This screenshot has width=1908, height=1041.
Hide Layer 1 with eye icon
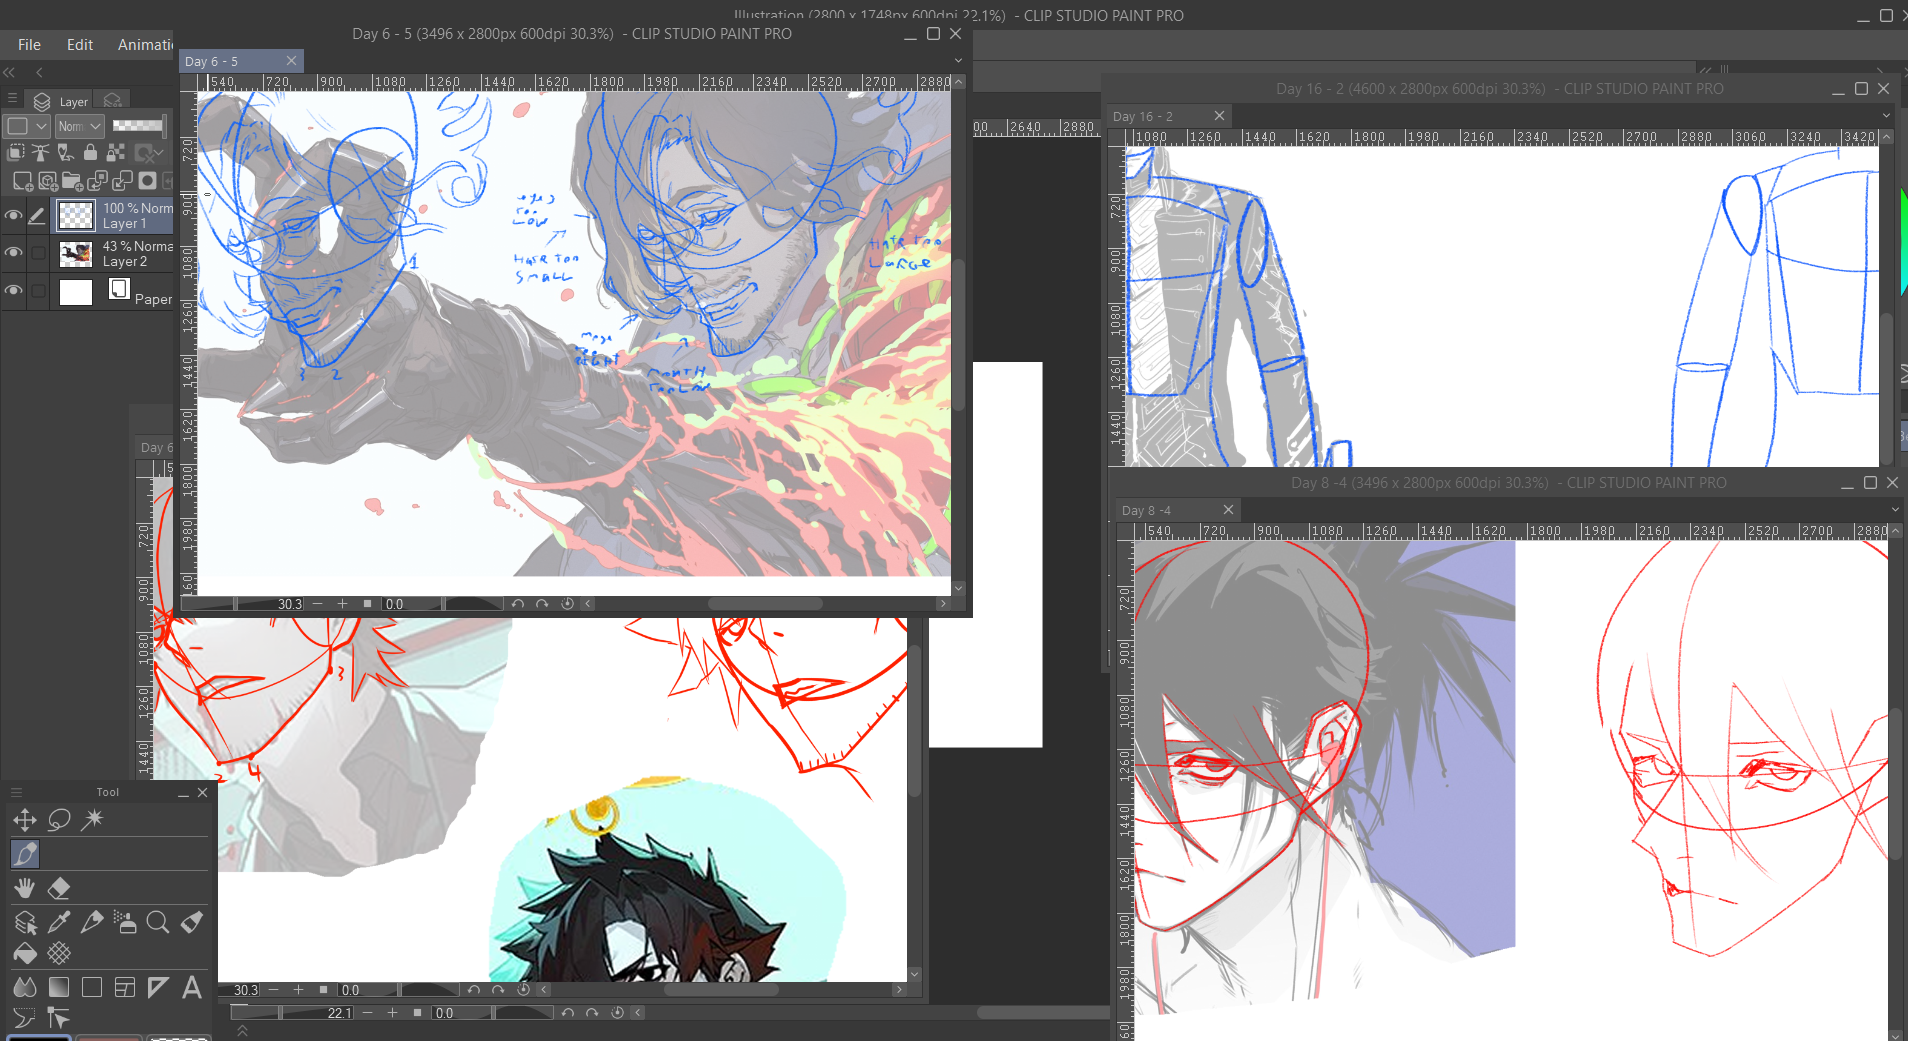click(13, 215)
